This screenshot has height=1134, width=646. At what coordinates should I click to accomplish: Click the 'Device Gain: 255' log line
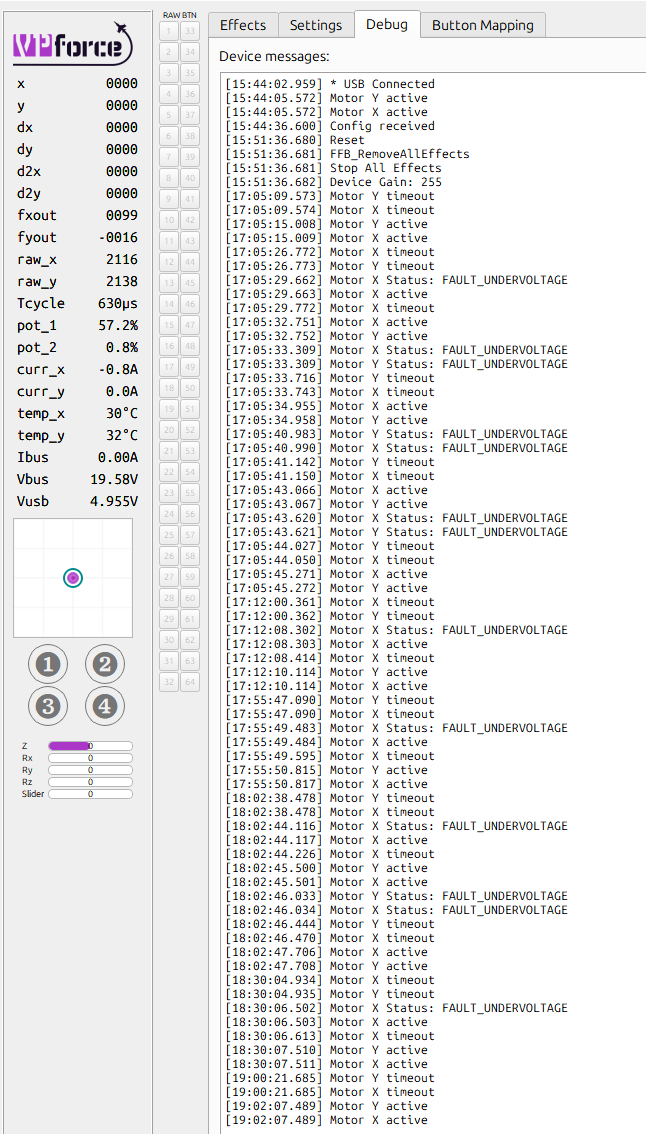[333, 182]
